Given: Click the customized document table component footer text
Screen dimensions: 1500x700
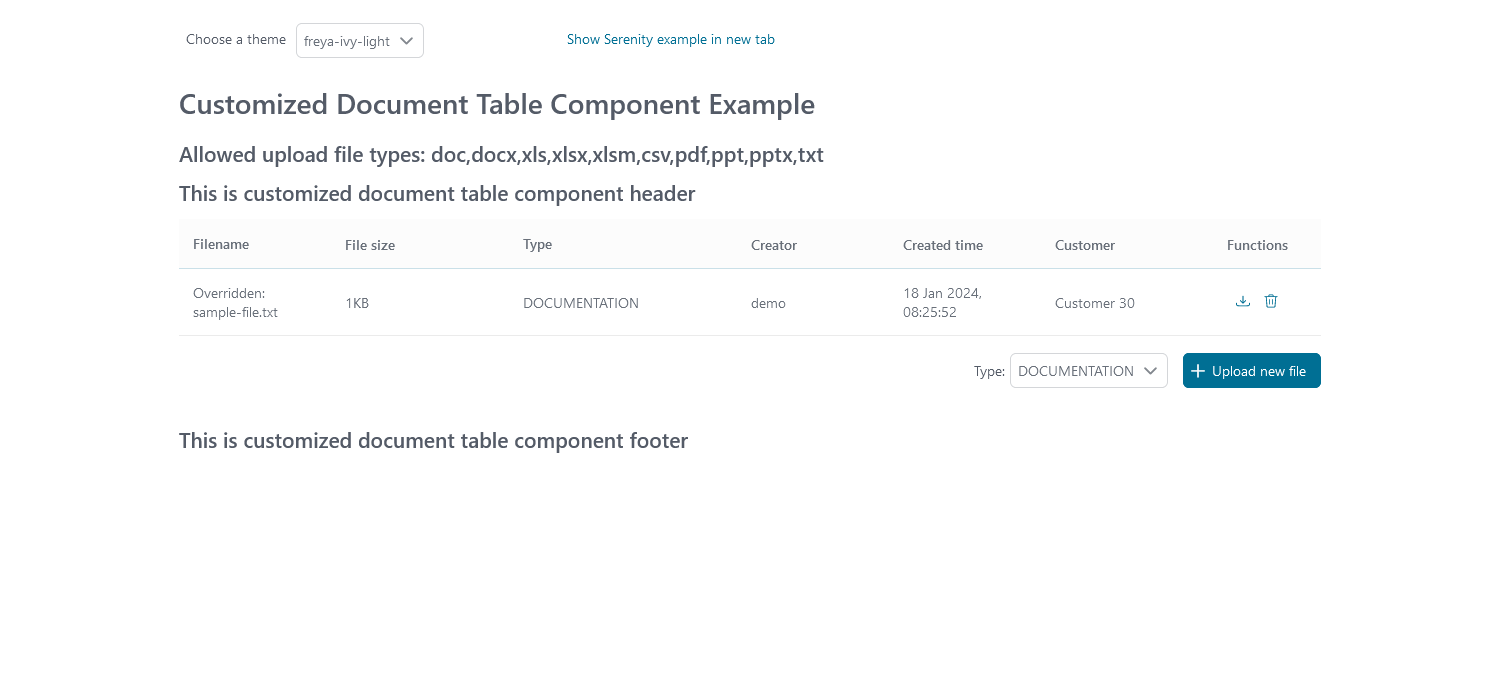Looking at the screenshot, I should click(433, 441).
